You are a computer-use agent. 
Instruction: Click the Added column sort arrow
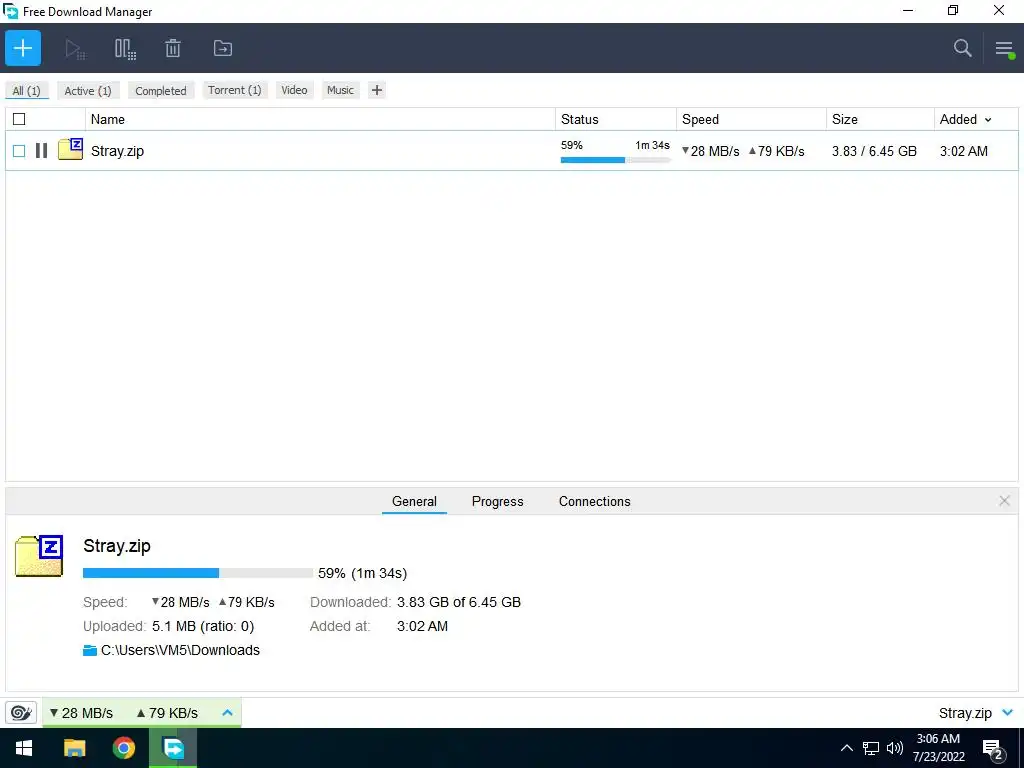(x=988, y=120)
